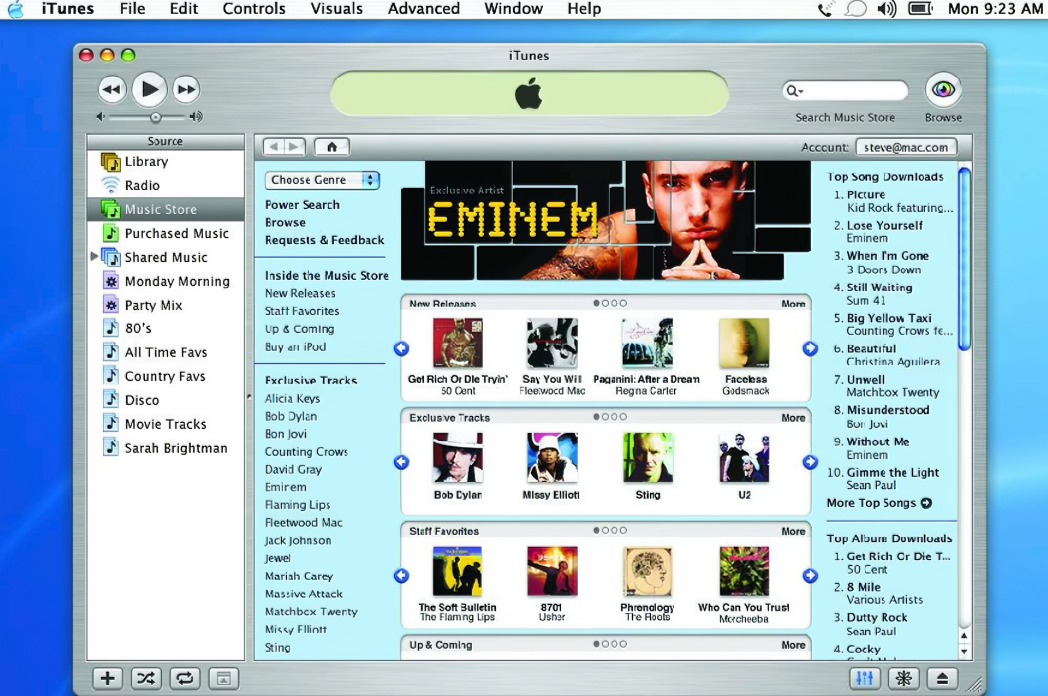Open the Equalizer from the bottom toolbar

(x=866, y=678)
